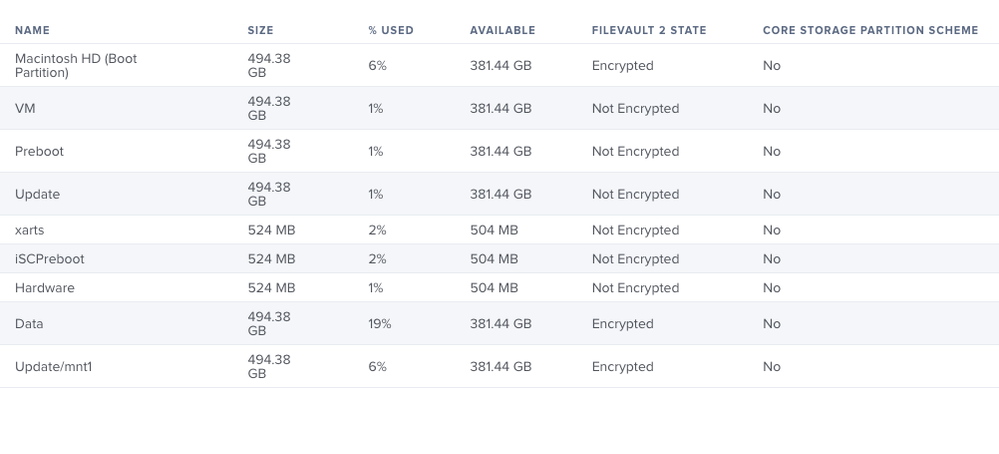The image size is (999, 454).
Task: Select the Preboot partition name
Action: tap(40, 152)
